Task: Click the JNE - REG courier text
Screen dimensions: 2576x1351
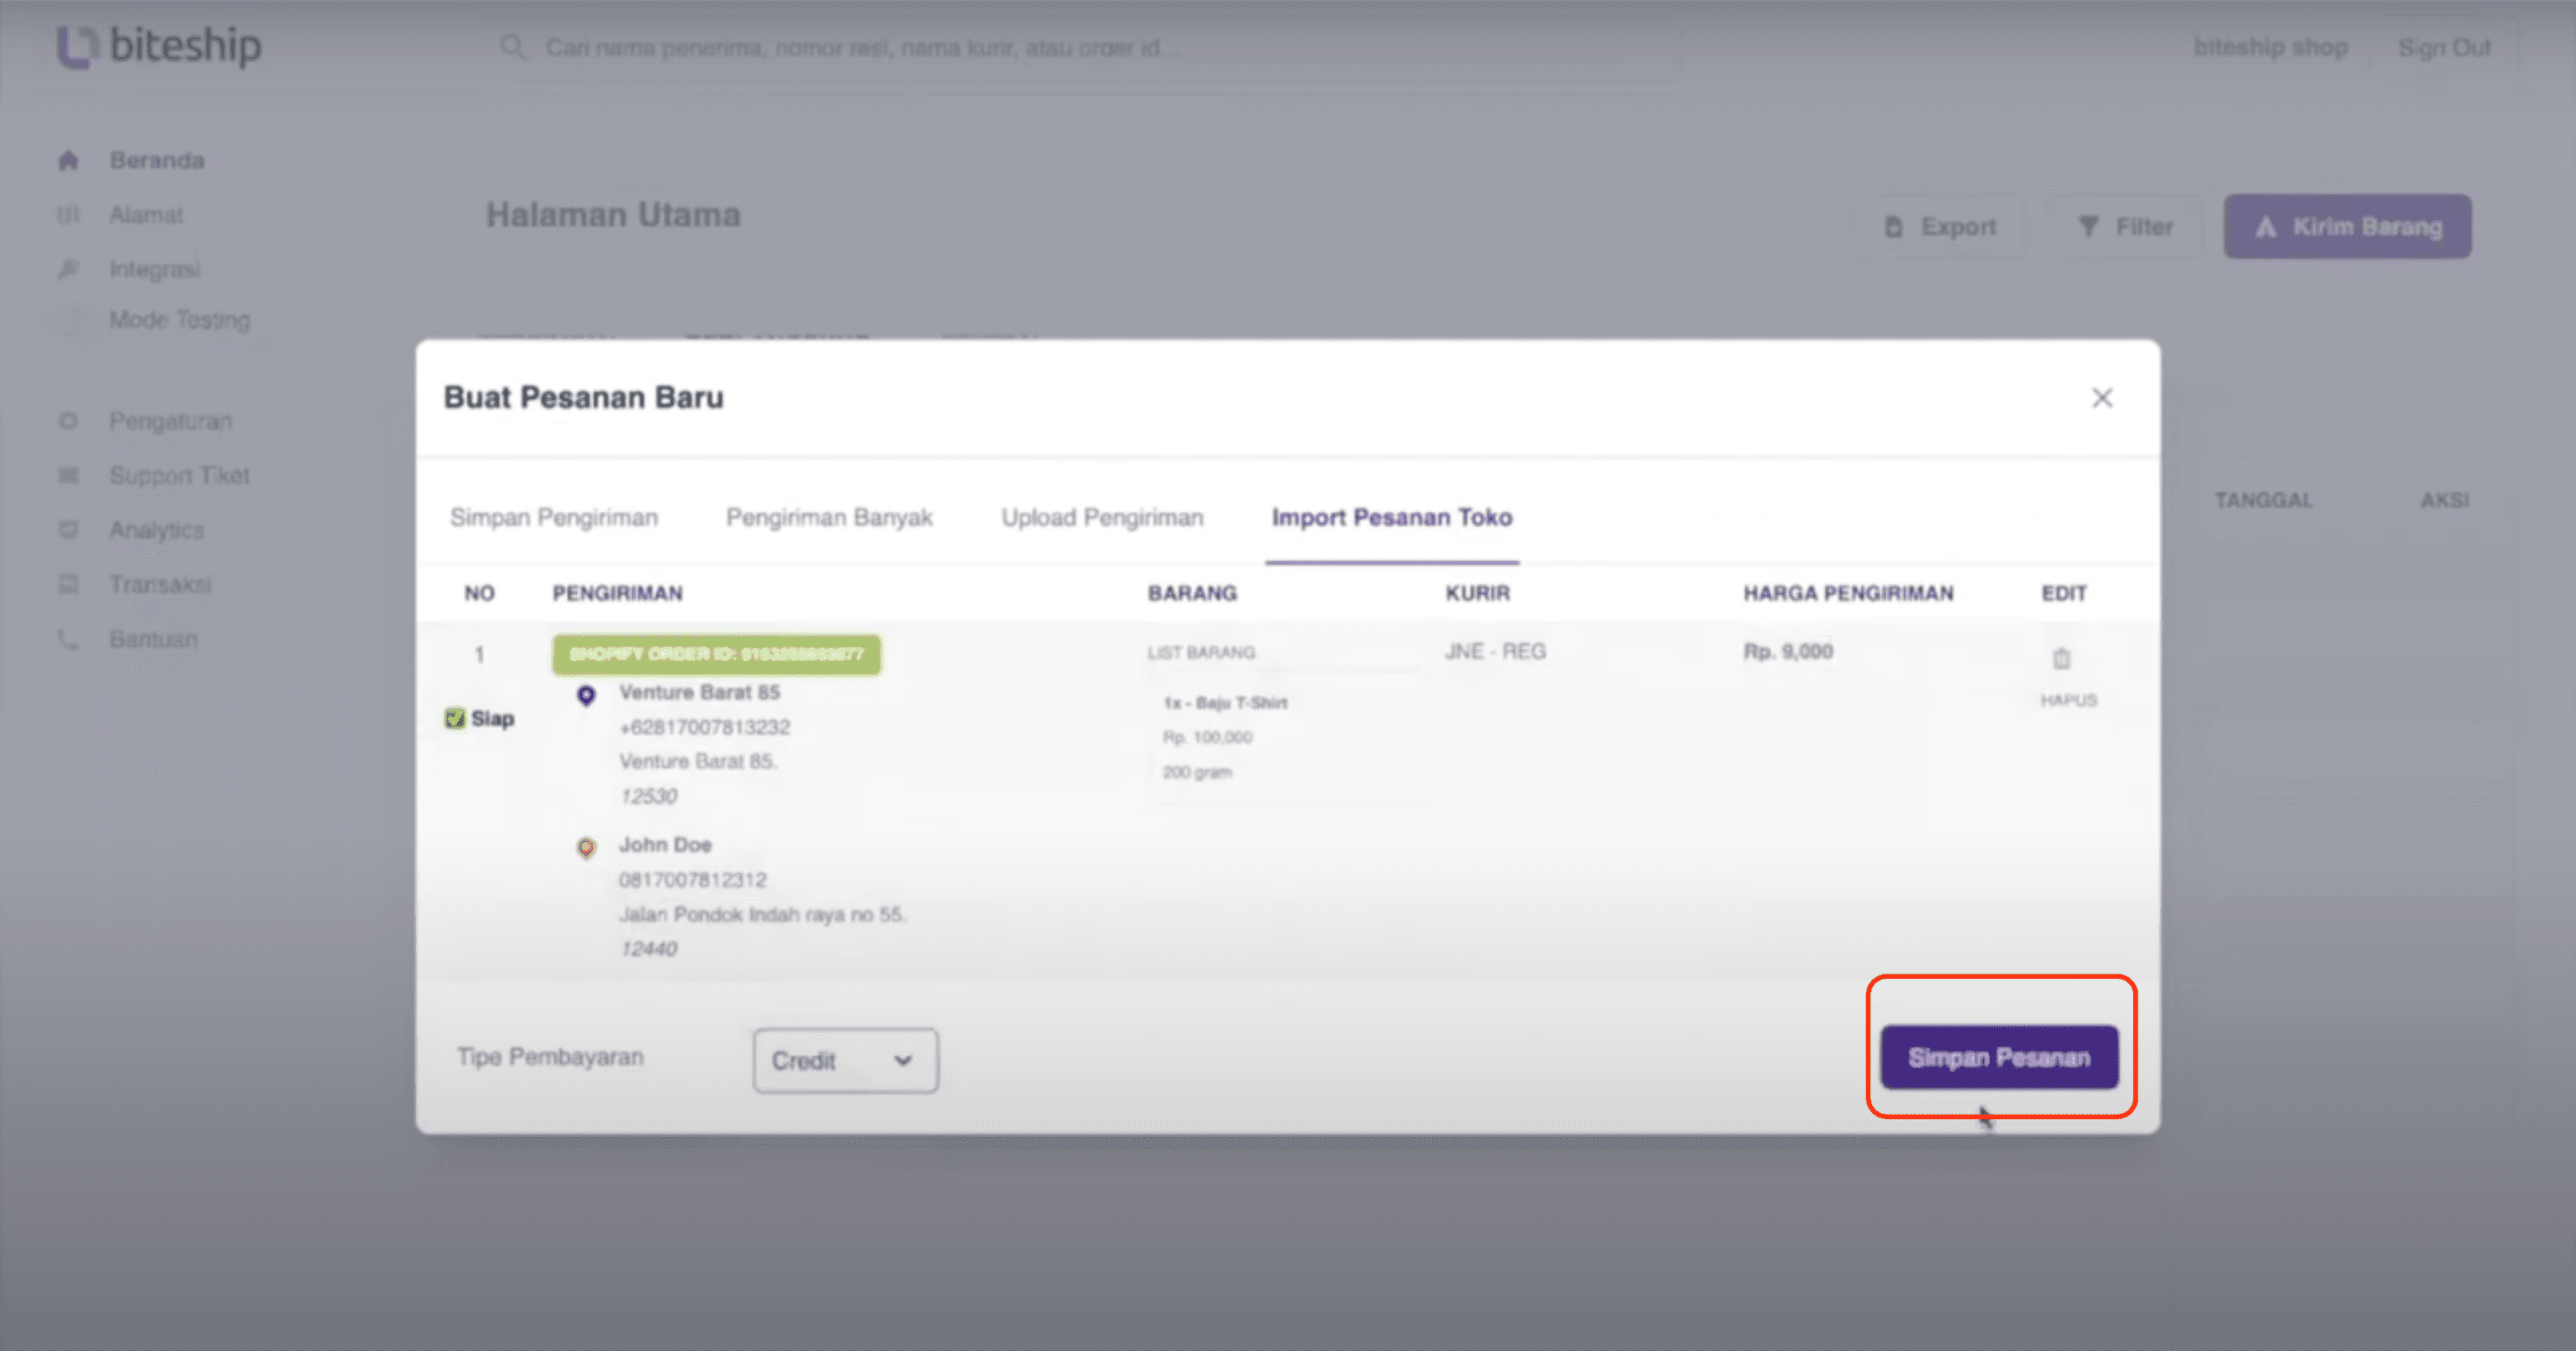Action: click(x=1495, y=651)
